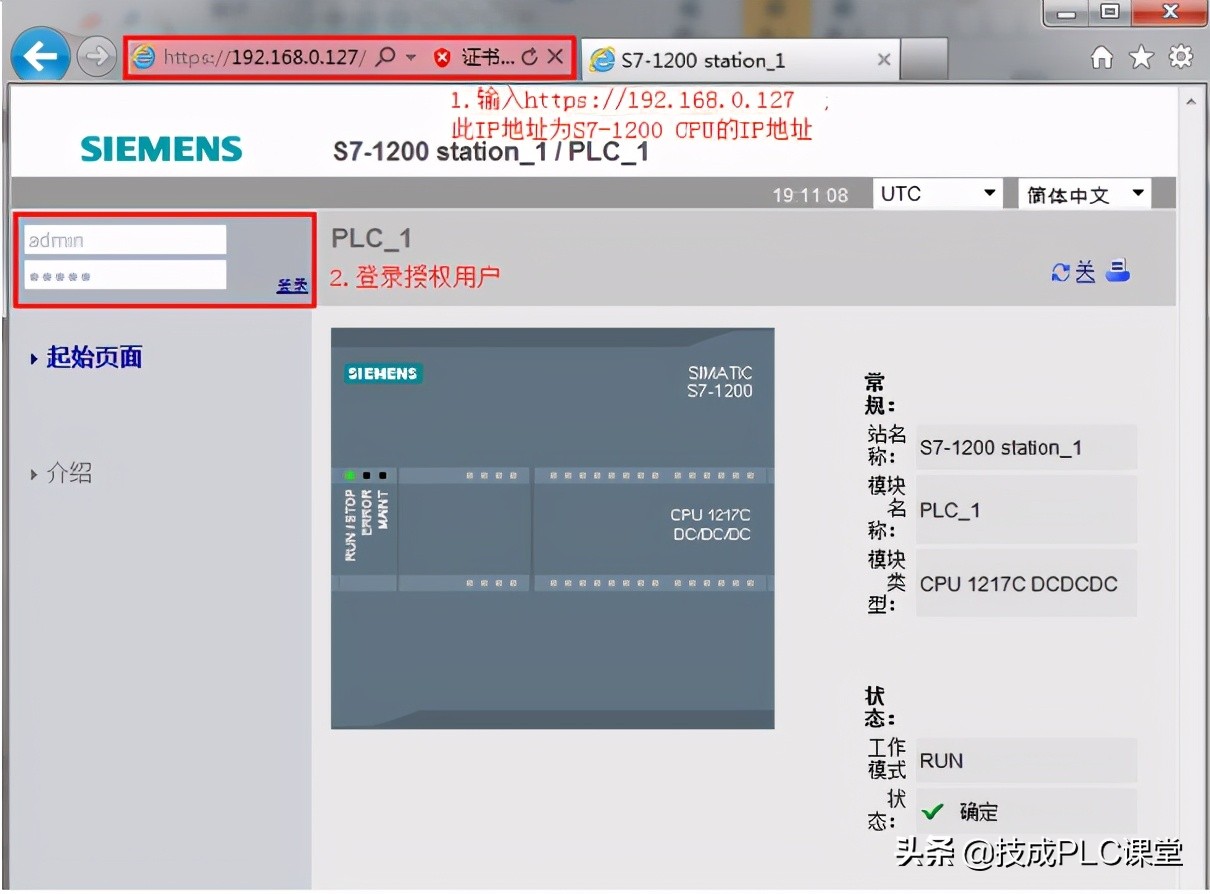
Task: Click the 登录 link to log in
Action: (292, 284)
